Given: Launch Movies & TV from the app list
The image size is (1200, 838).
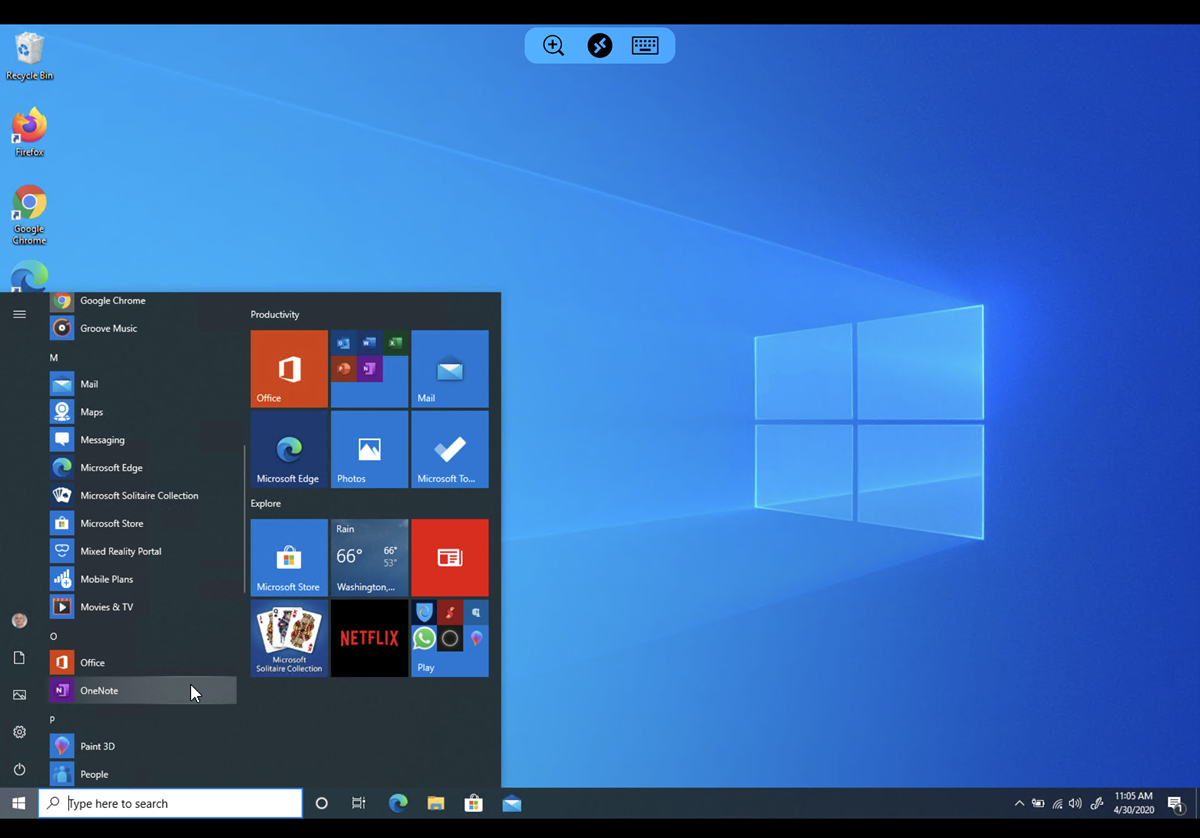Looking at the screenshot, I should (x=143, y=607).
